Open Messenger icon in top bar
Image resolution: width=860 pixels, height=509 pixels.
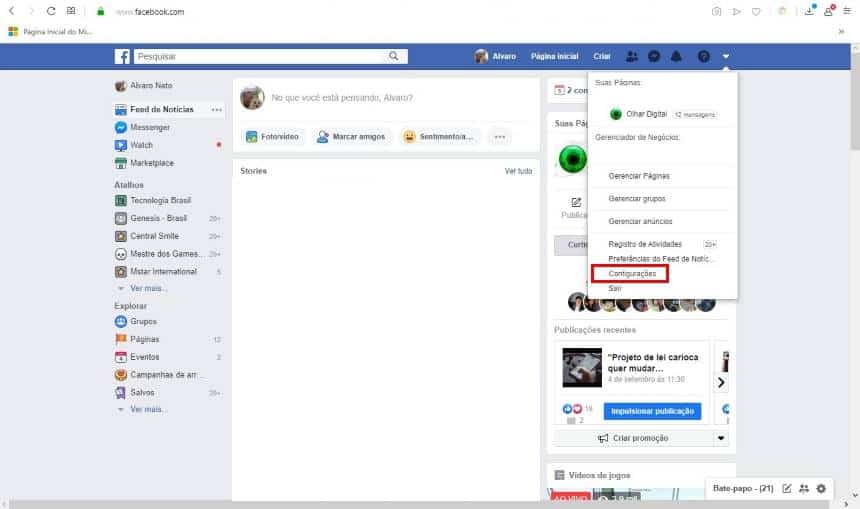654,56
